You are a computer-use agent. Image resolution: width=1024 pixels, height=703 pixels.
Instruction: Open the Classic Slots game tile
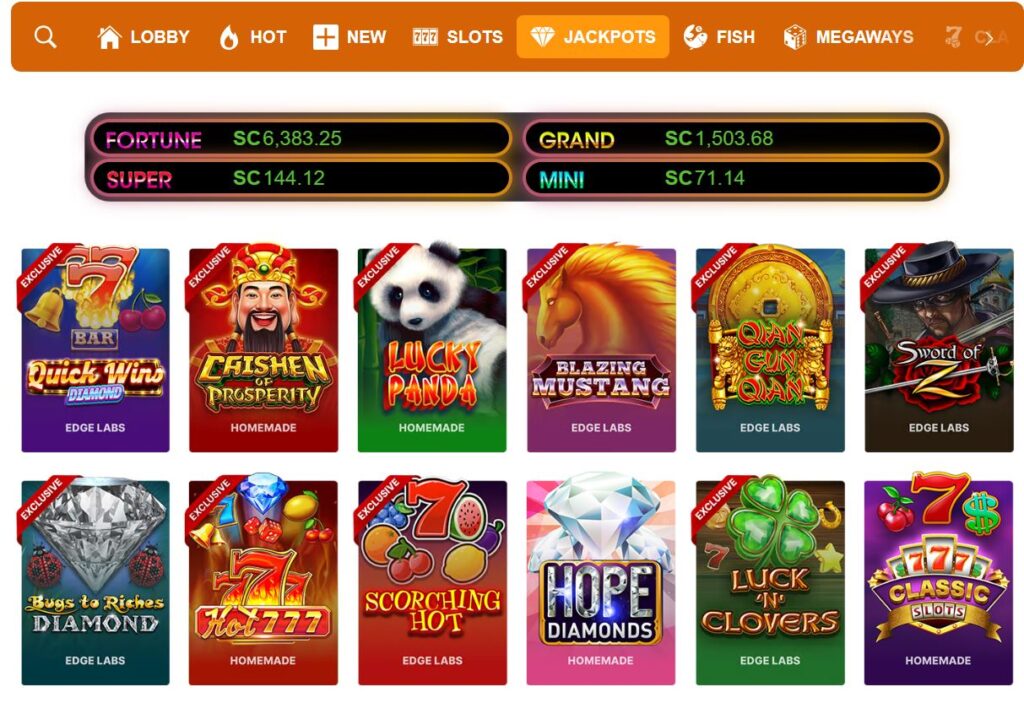pyautogui.click(x=938, y=583)
